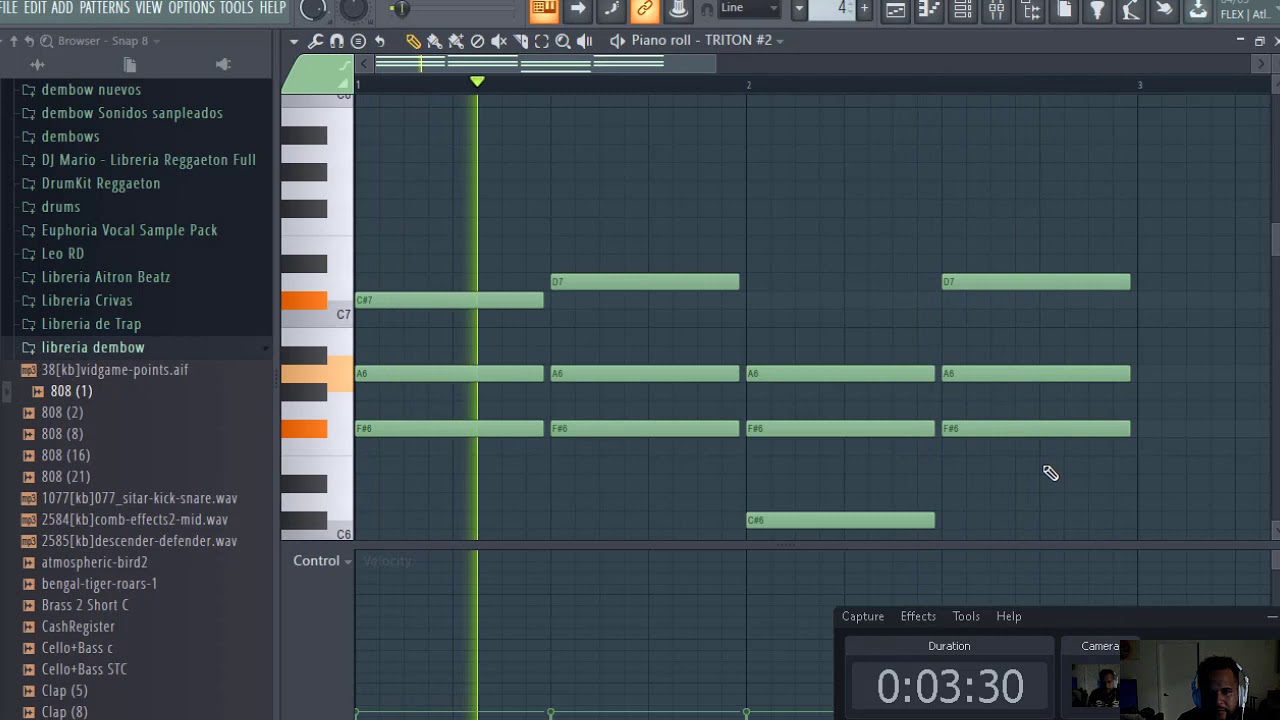This screenshot has height=720, width=1280.
Task: Open the Line snap dropdown
Action: [x=749, y=8]
